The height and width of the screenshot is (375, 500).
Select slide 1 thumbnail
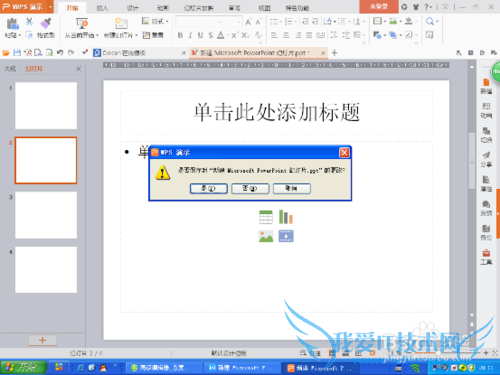tap(46, 106)
